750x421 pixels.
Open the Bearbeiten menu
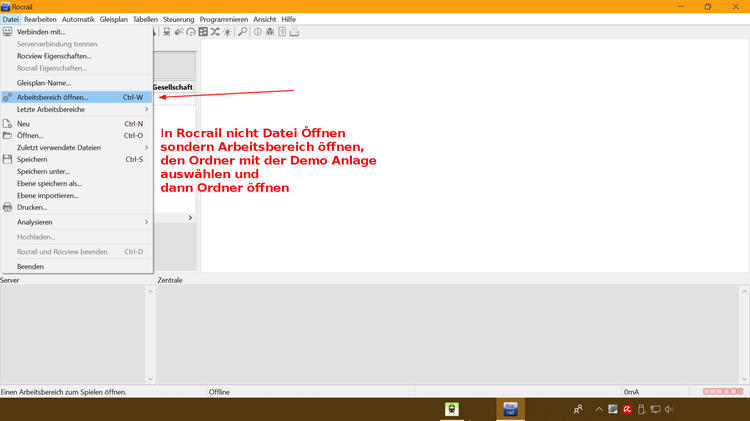[40, 19]
